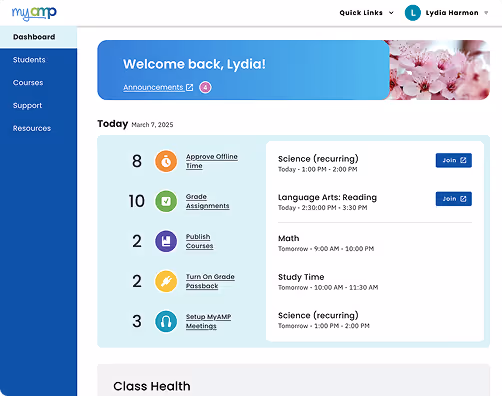Open the Publish Courses link
This screenshot has height=396, width=502.
[199, 241]
